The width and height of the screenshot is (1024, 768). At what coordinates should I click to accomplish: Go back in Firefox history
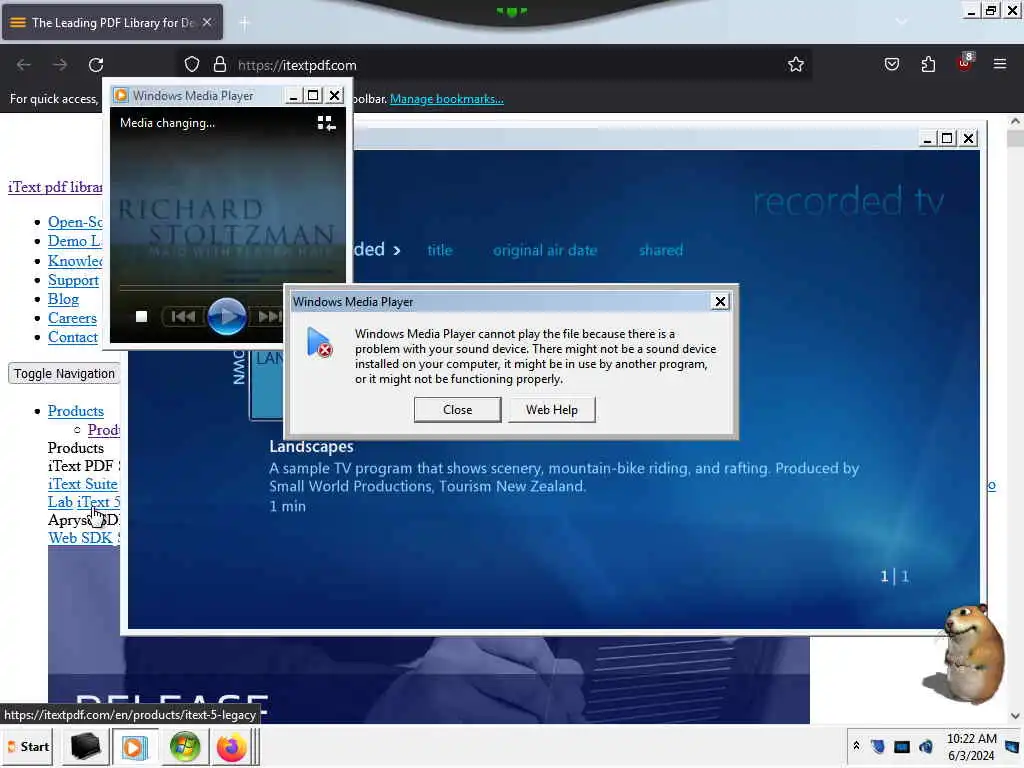click(24, 65)
